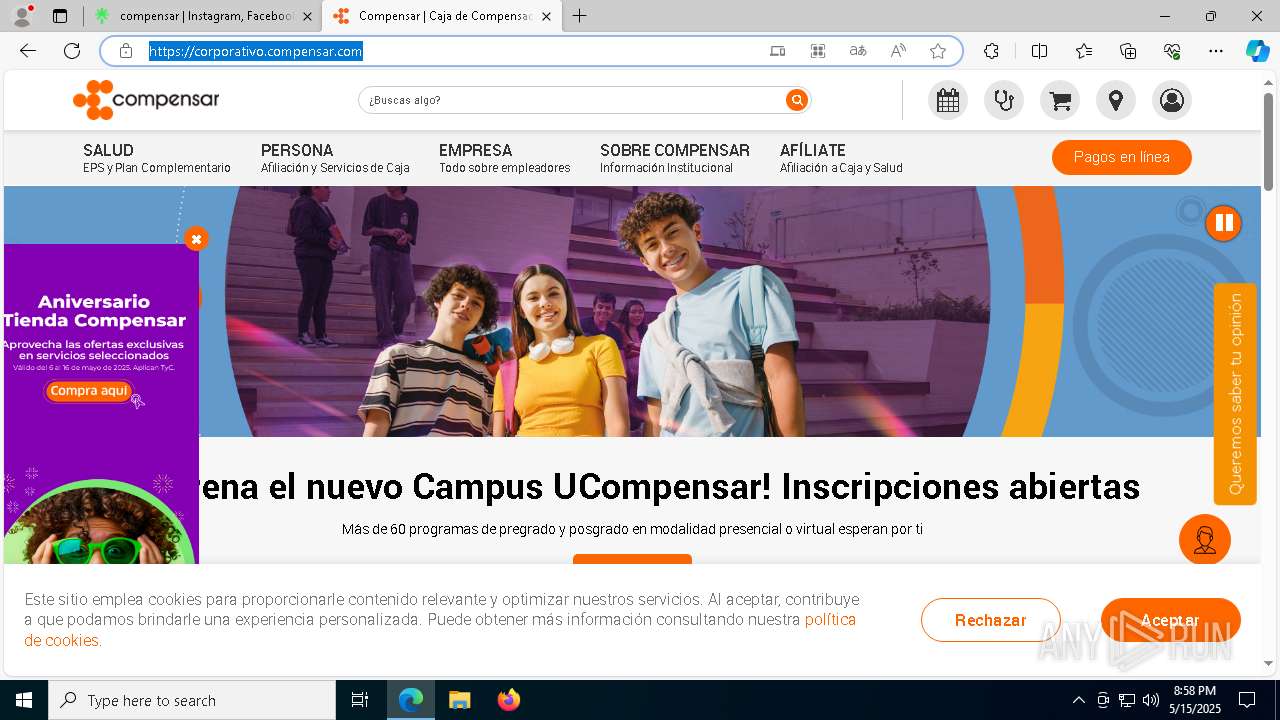The width and height of the screenshot is (1280, 720).
Task: Open the calendar icon in site header
Action: (948, 100)
